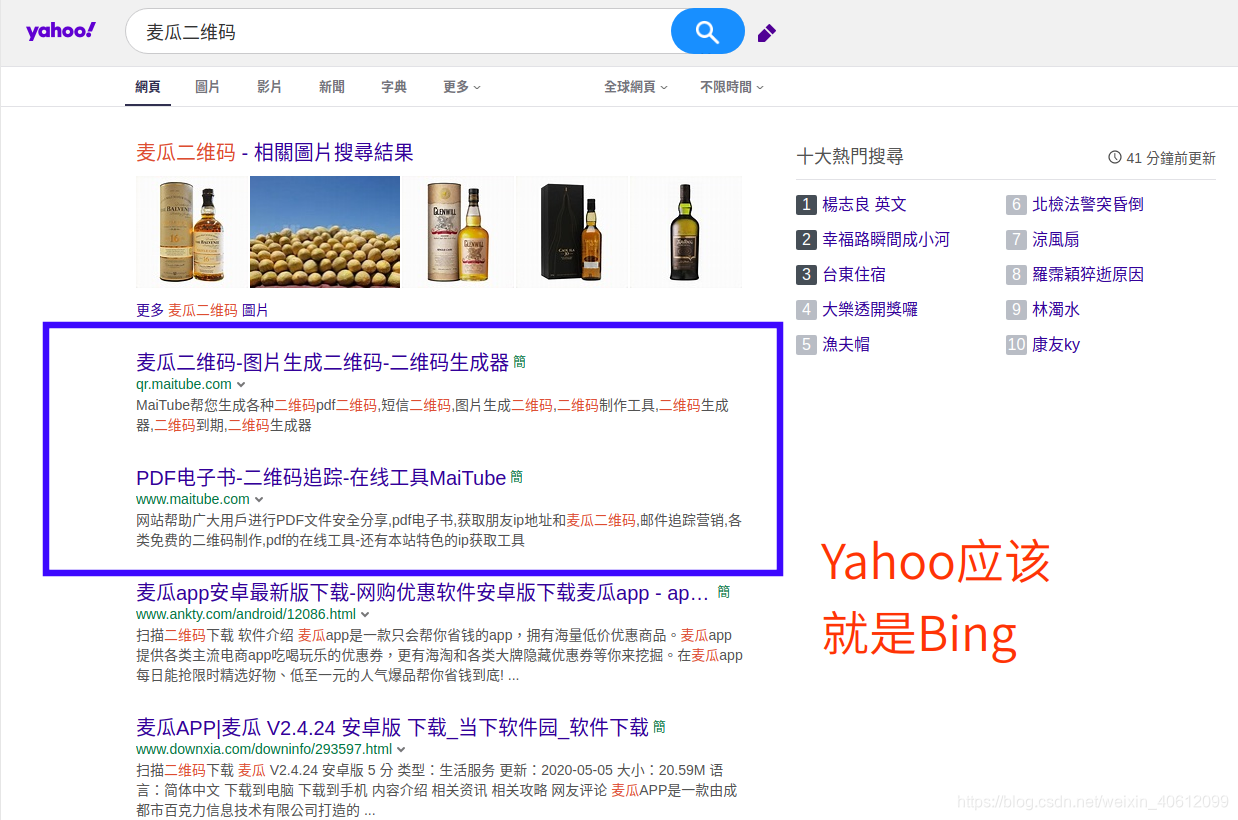Click the www.maitube.com URL text
The image size is (1238, 820).
(193, 499)
